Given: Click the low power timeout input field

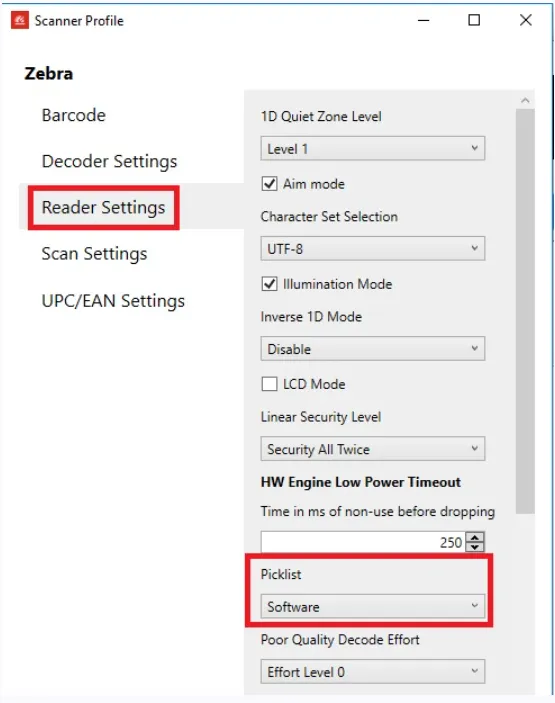Looking at the screenshot, I should click(363, 542).
